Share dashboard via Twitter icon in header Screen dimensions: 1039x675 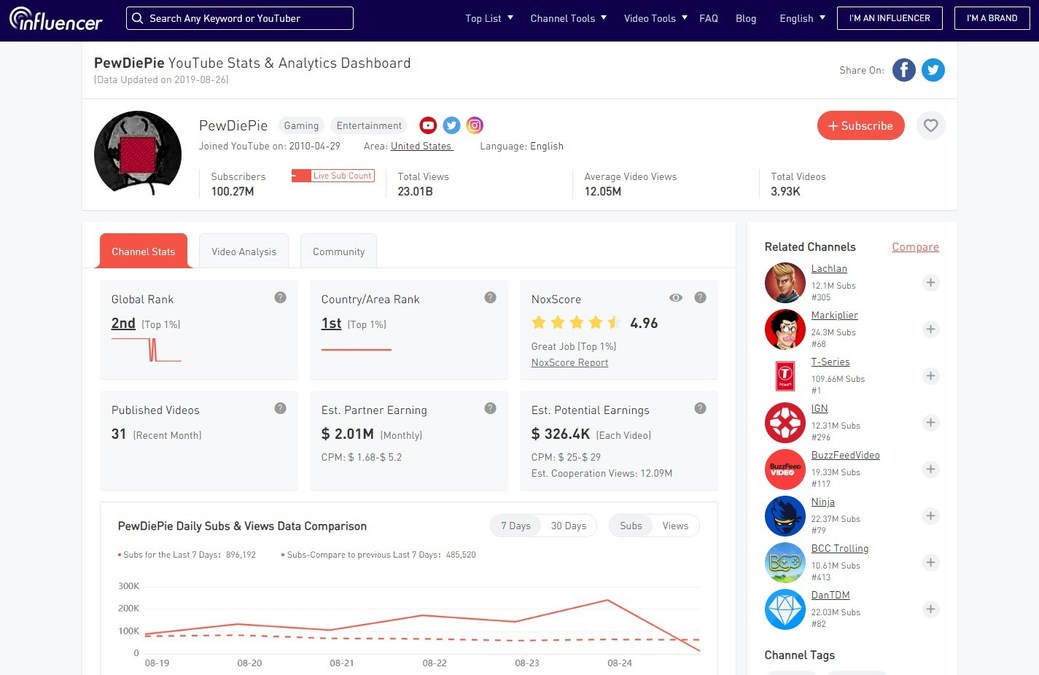(x=933, y=70)
